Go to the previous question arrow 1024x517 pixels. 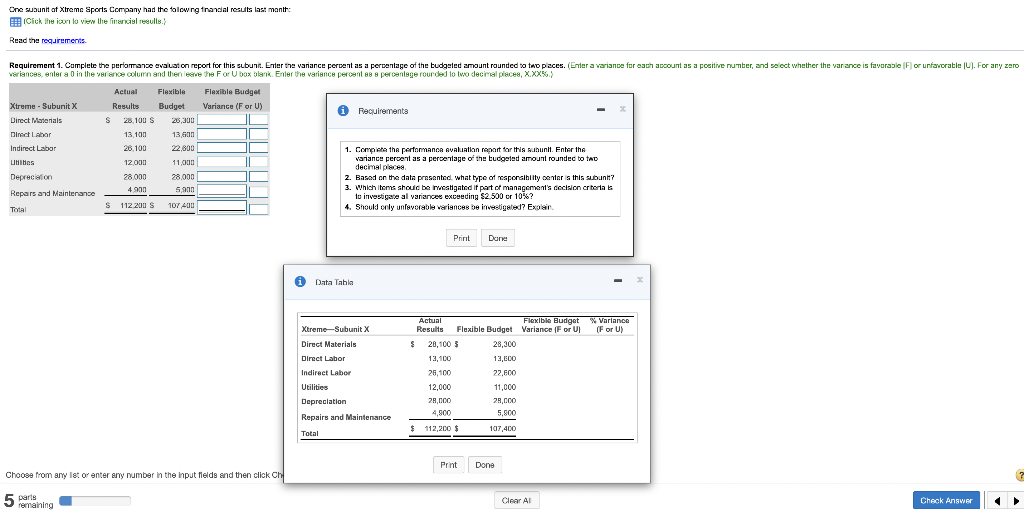995,501
